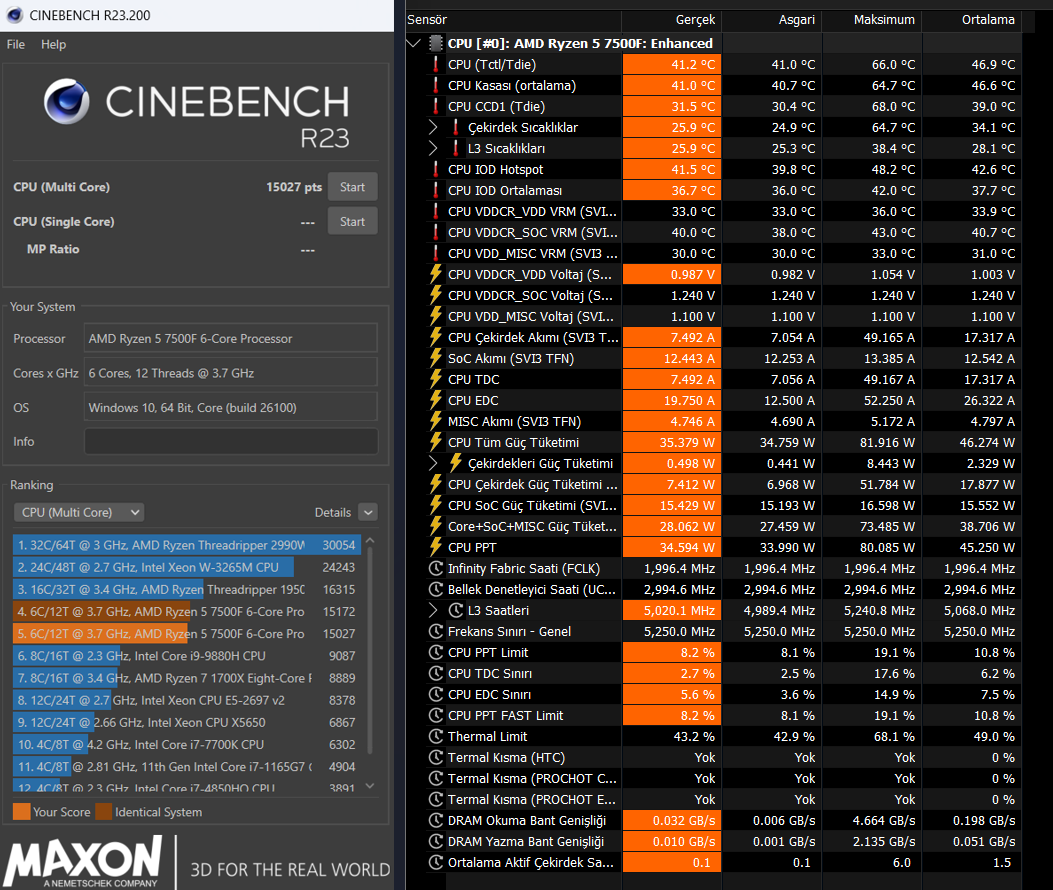Start the CPU Multi Core benchmark

tap(353, 187)
